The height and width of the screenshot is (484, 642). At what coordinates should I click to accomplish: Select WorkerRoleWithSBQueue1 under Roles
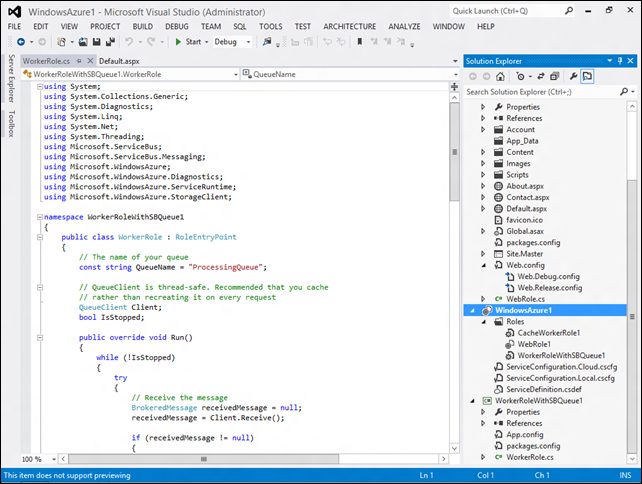(561, 355)
